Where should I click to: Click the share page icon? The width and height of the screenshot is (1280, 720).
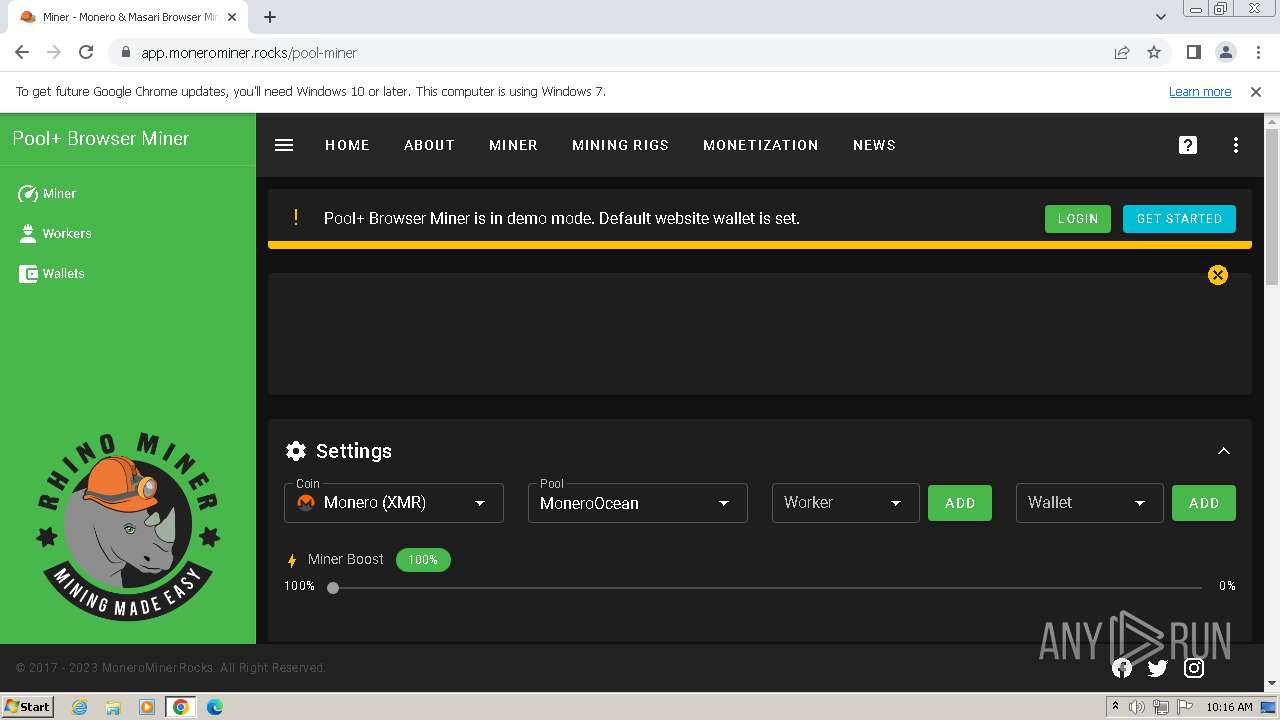(1122, 52)
